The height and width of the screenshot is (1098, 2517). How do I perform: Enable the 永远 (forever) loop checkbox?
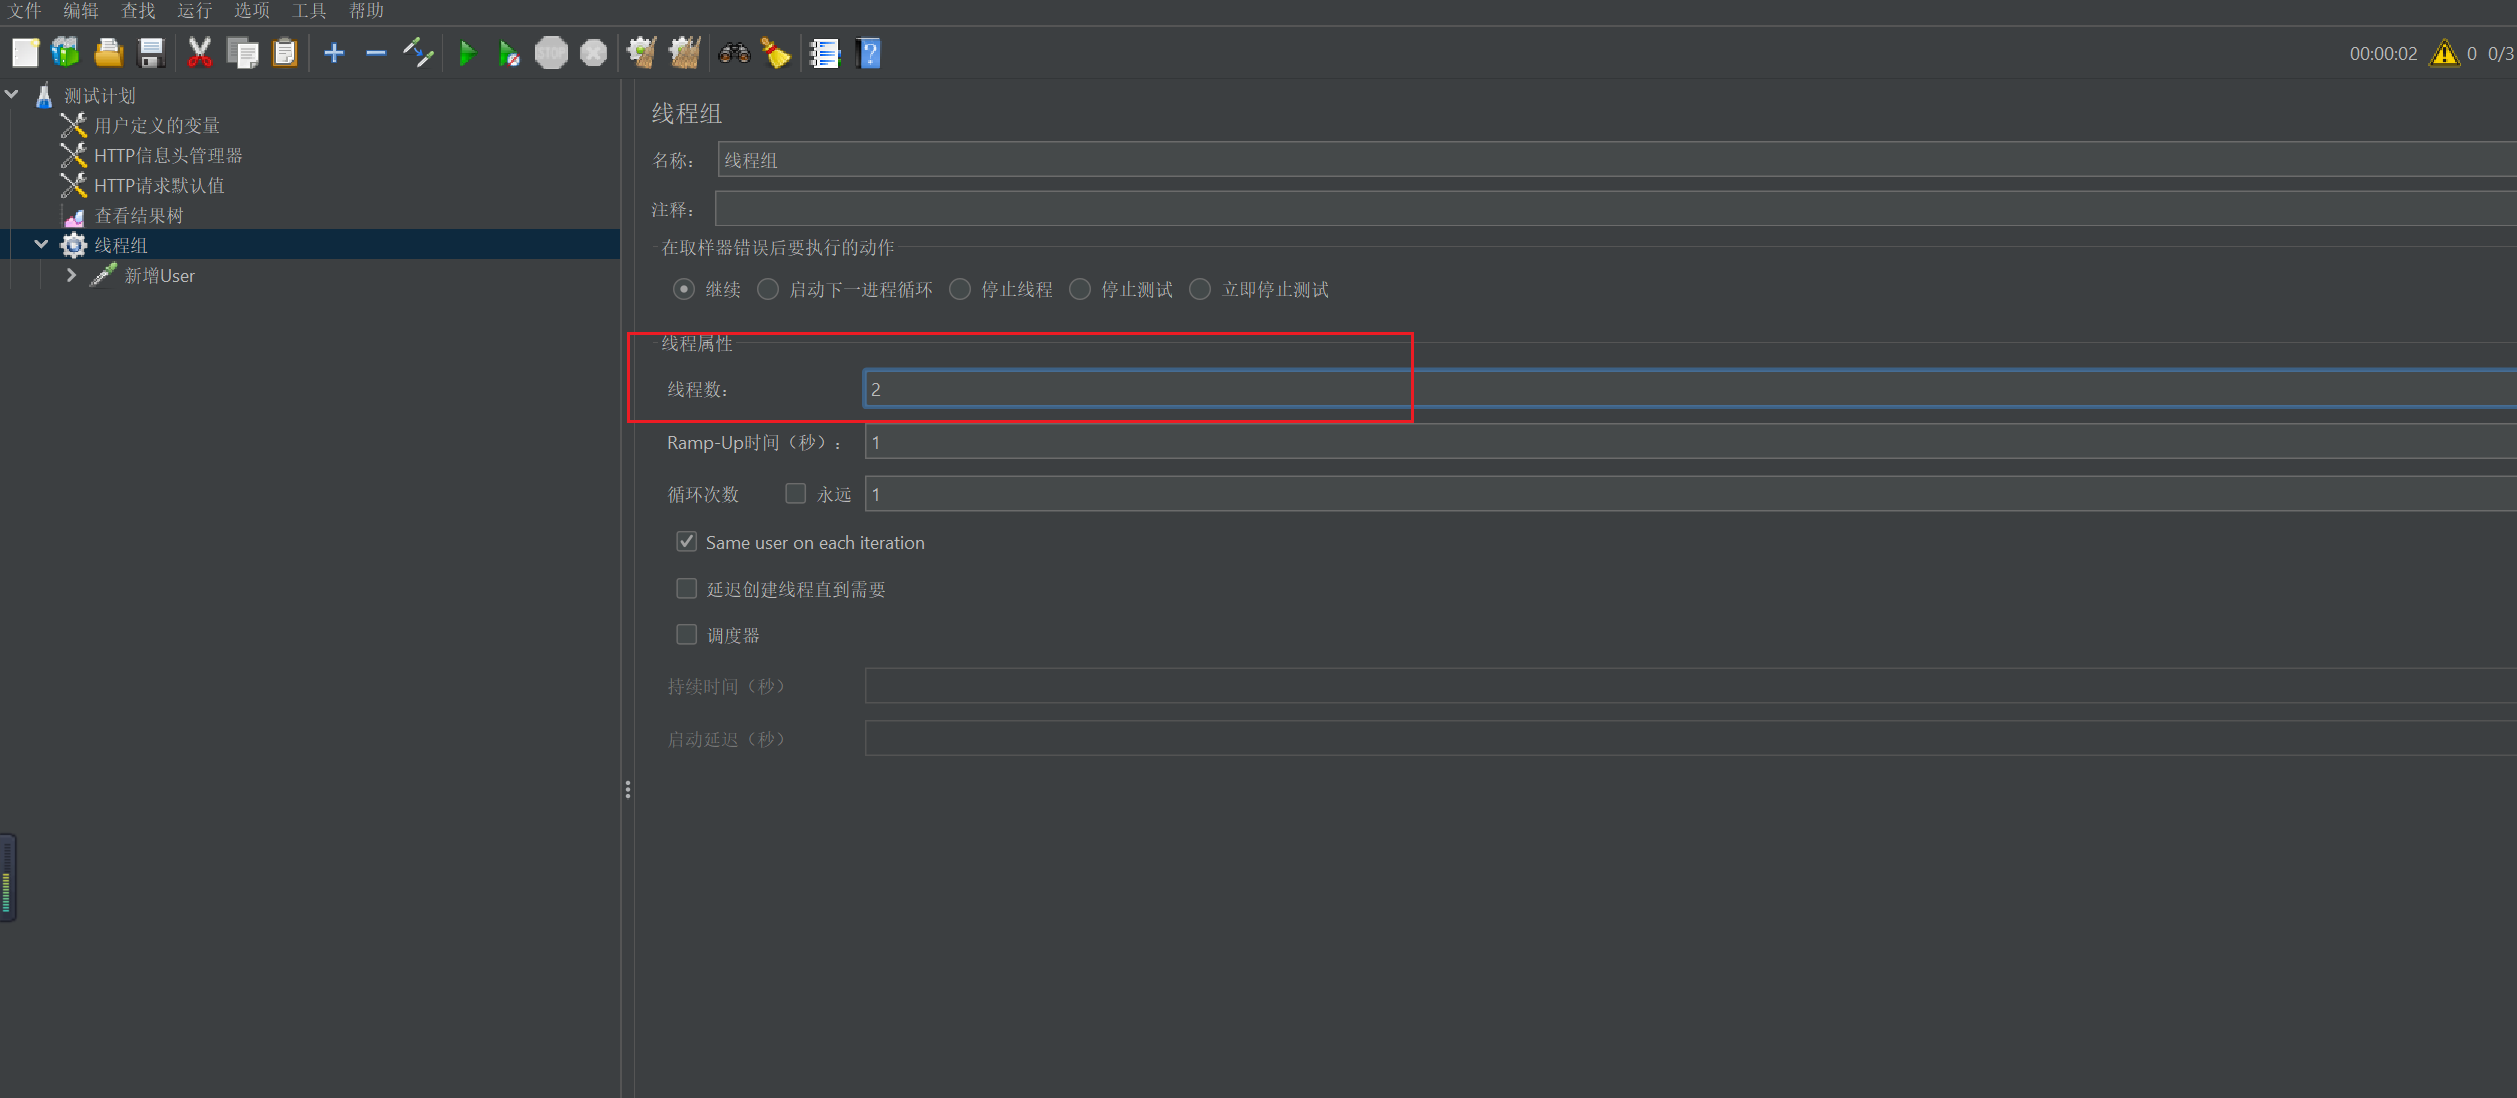795,493
